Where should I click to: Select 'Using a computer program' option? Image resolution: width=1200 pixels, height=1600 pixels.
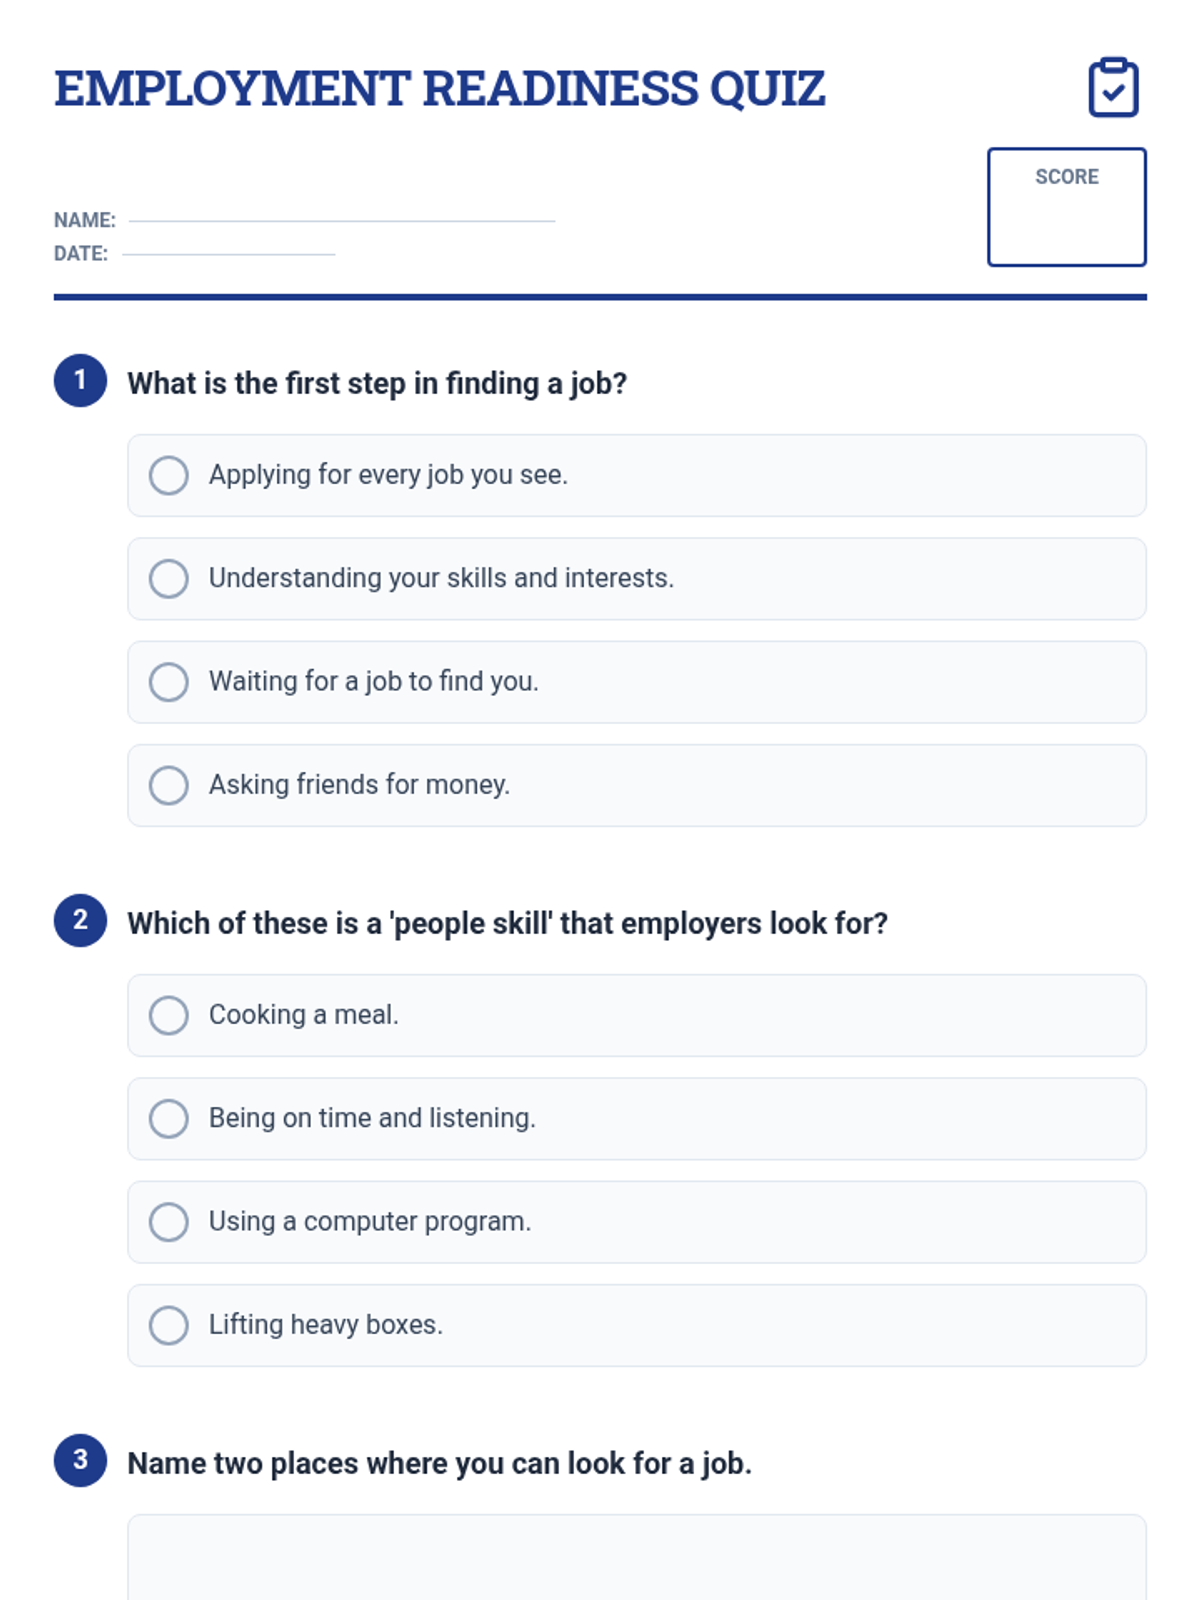(637, 1222)
